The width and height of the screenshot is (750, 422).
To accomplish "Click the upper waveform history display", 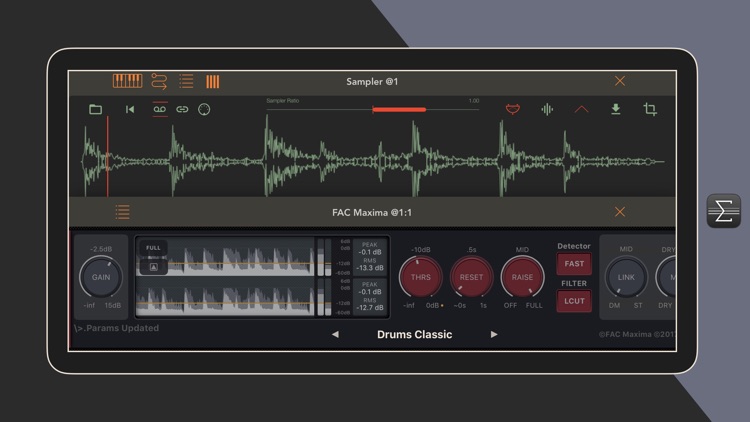I will 225,257.
